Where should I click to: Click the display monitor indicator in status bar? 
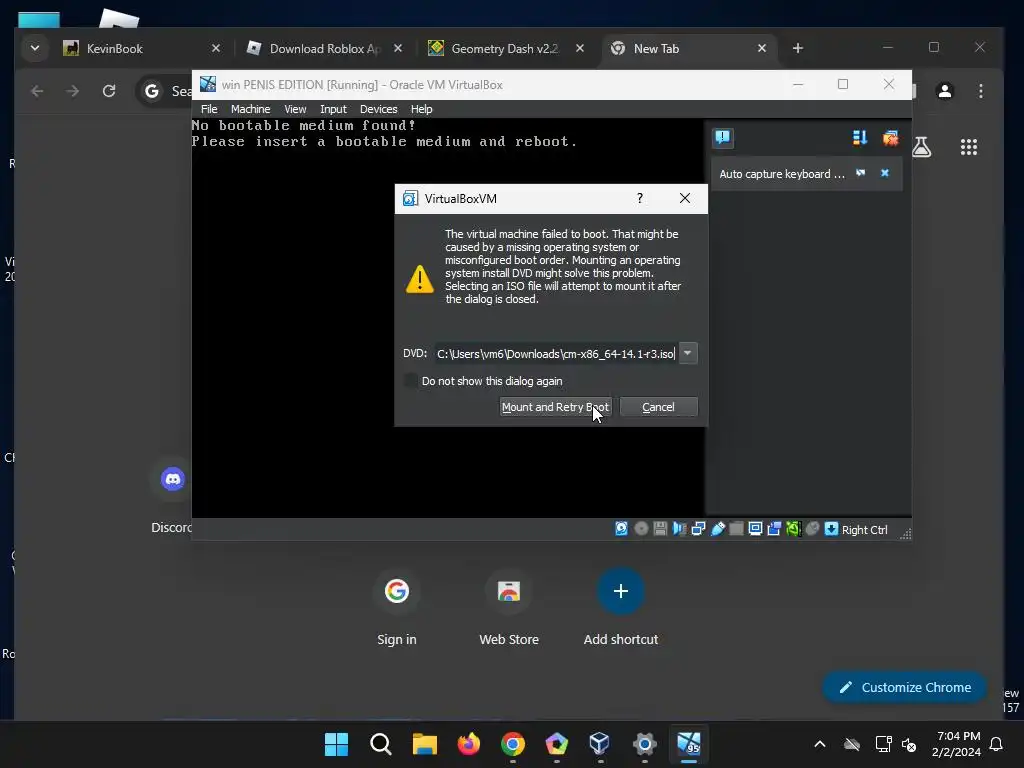tap(755, 529)
